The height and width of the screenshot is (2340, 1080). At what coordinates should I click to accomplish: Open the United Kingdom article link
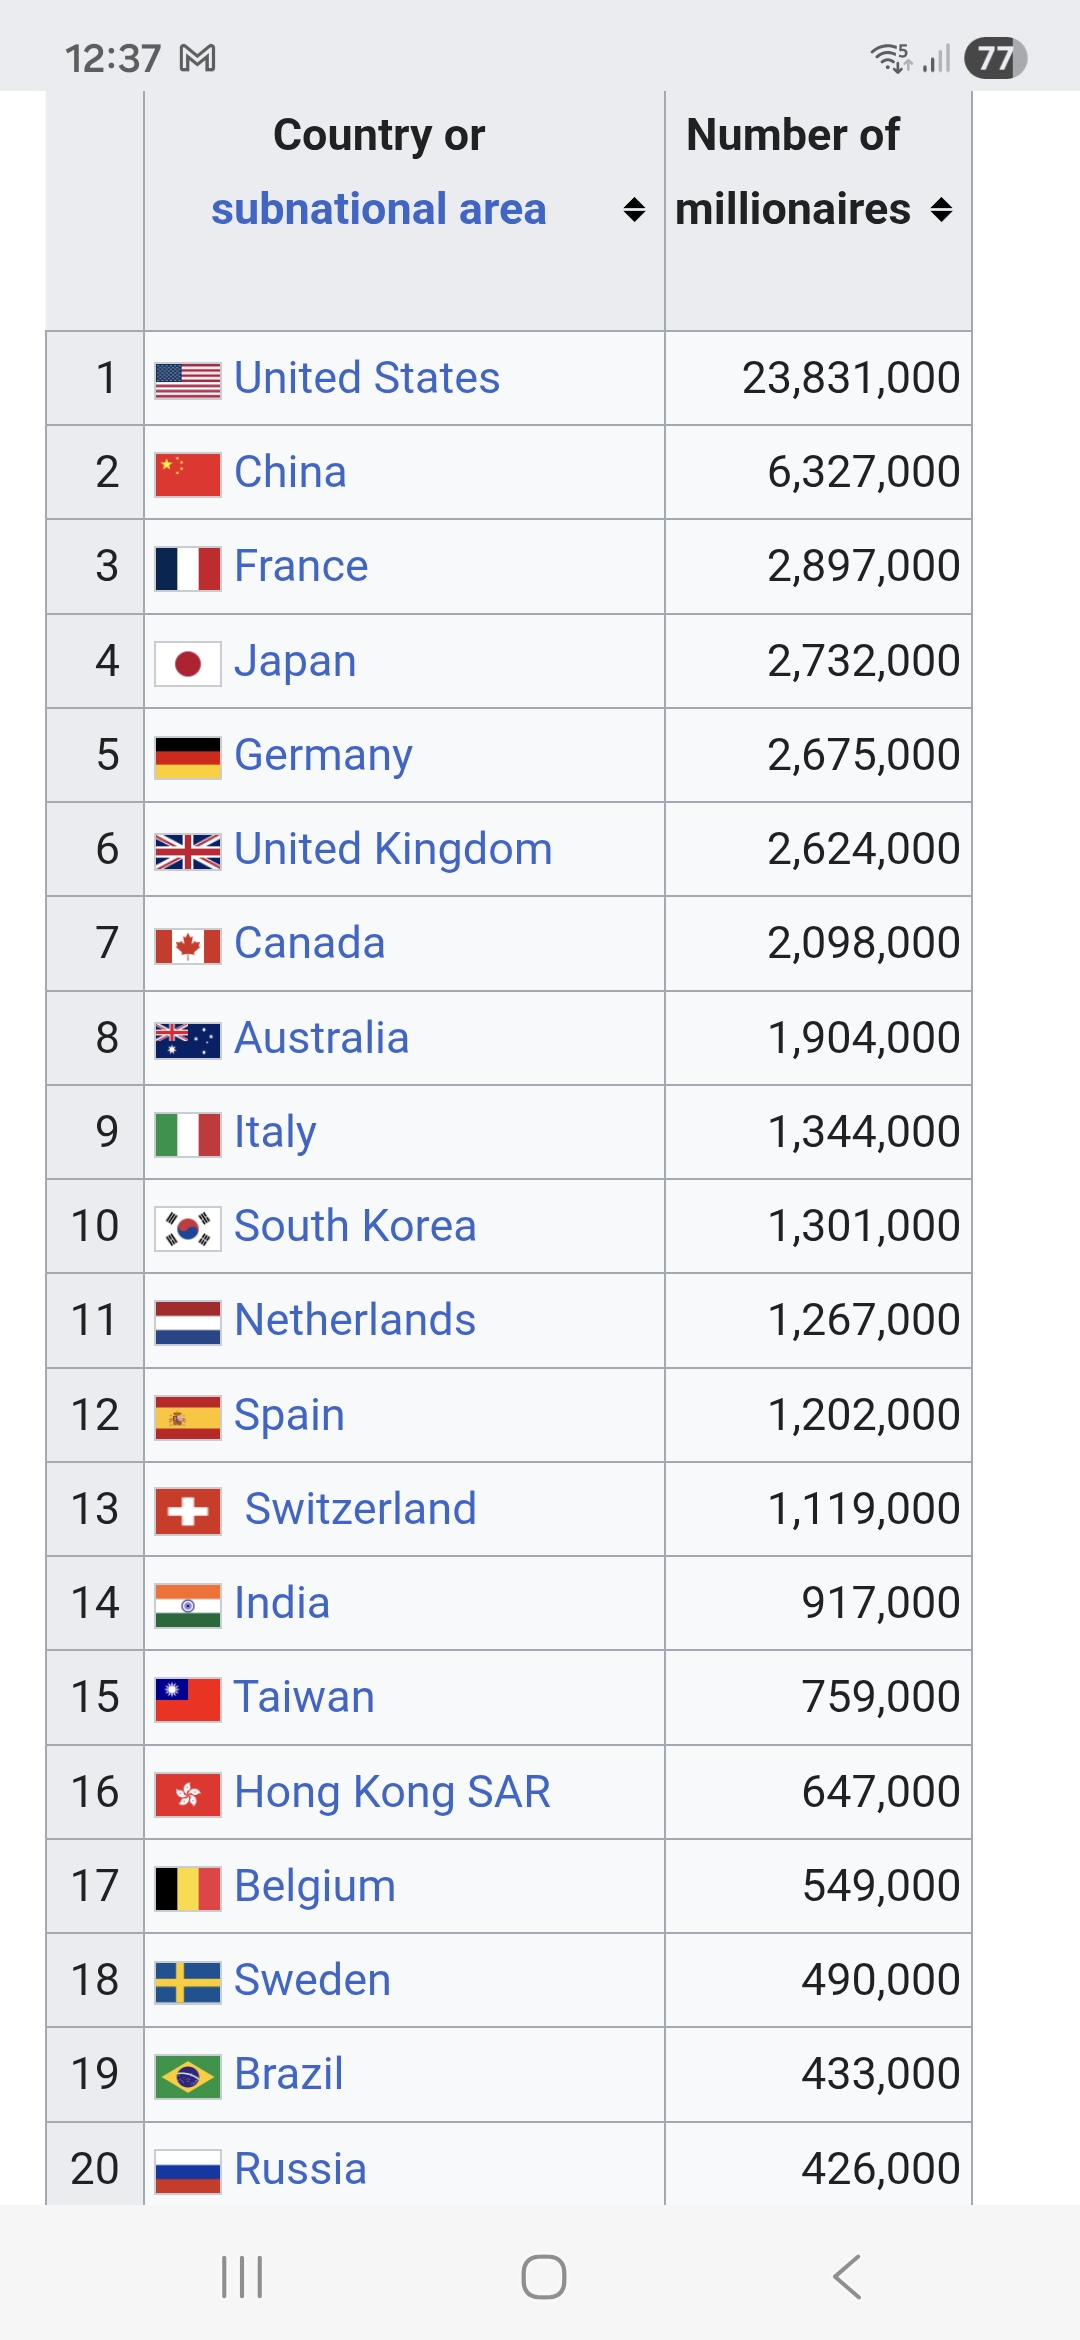(x=393, y=849)
